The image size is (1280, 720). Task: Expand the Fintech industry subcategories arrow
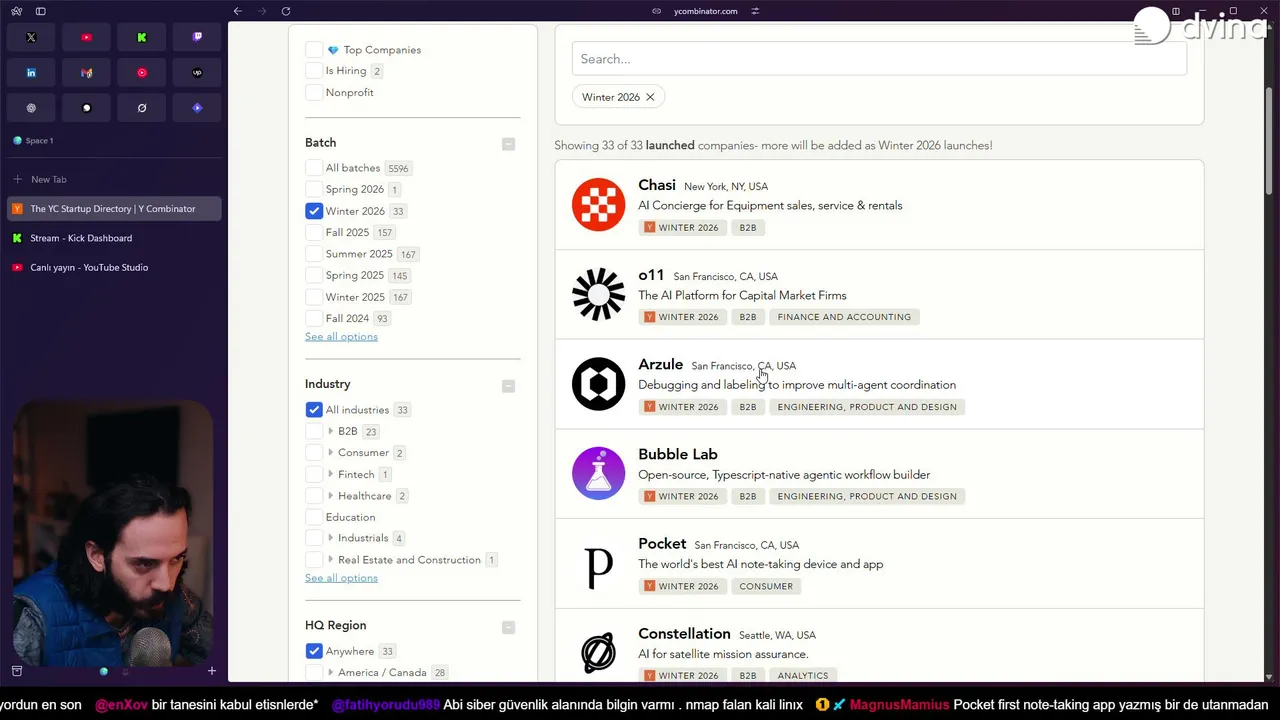click(330, 474)
